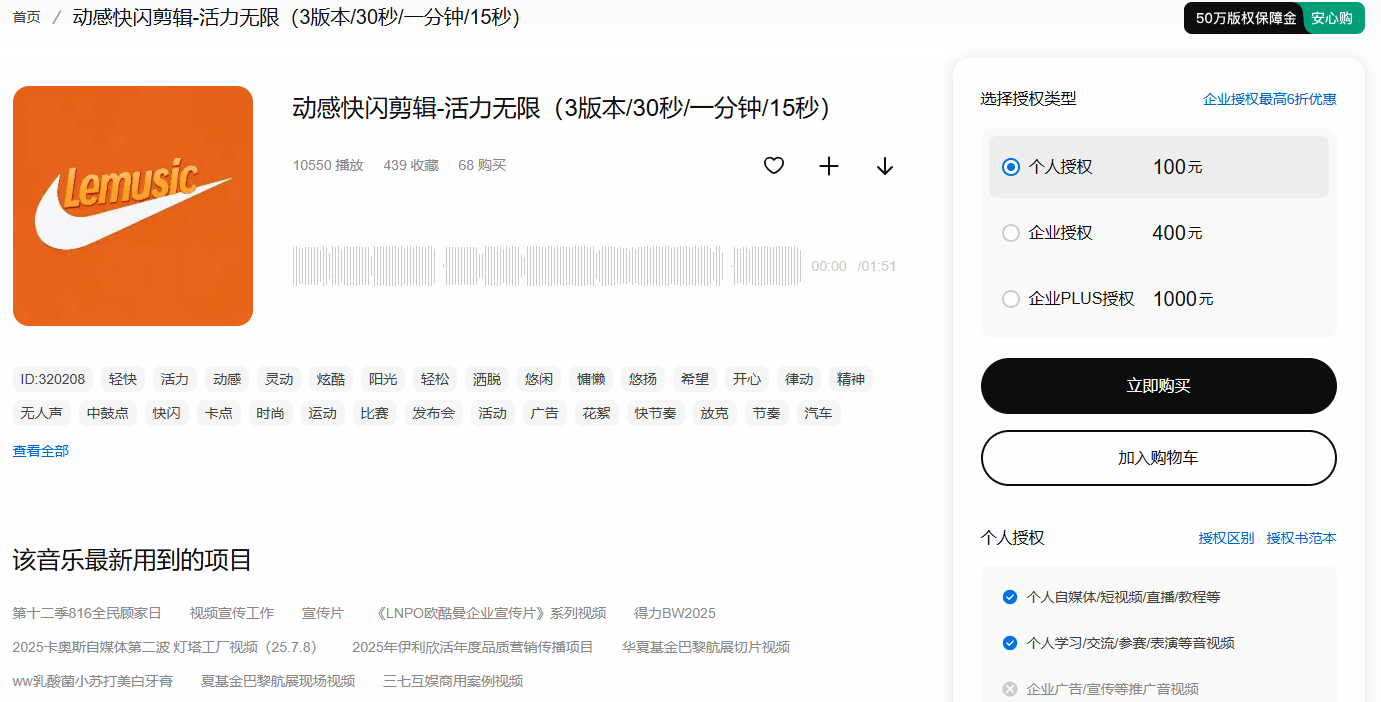Select the 企业授权 radio option

(x=1011, y=233)
